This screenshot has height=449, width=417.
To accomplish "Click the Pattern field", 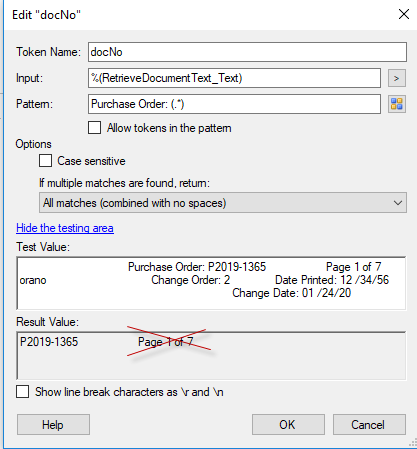I will pyautogui.click(x=234, y=104).
